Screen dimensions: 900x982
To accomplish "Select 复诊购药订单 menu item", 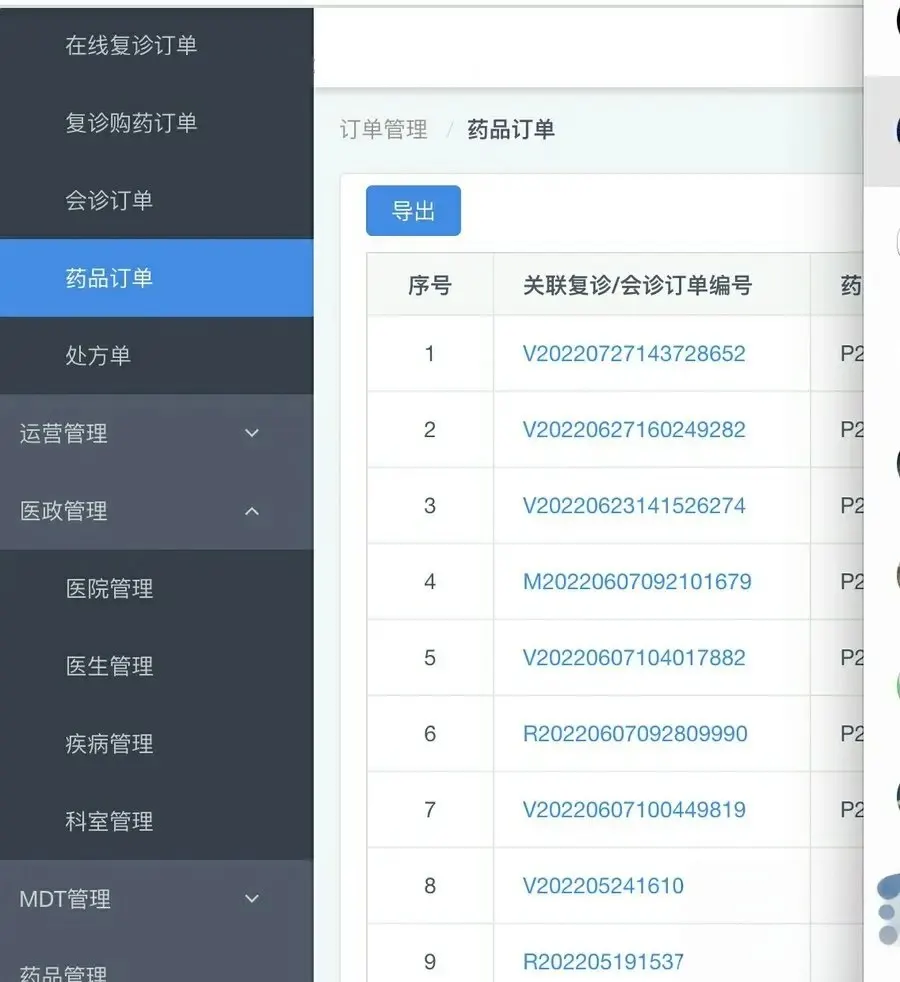I will pyautogui.click(x=131, y=123).
